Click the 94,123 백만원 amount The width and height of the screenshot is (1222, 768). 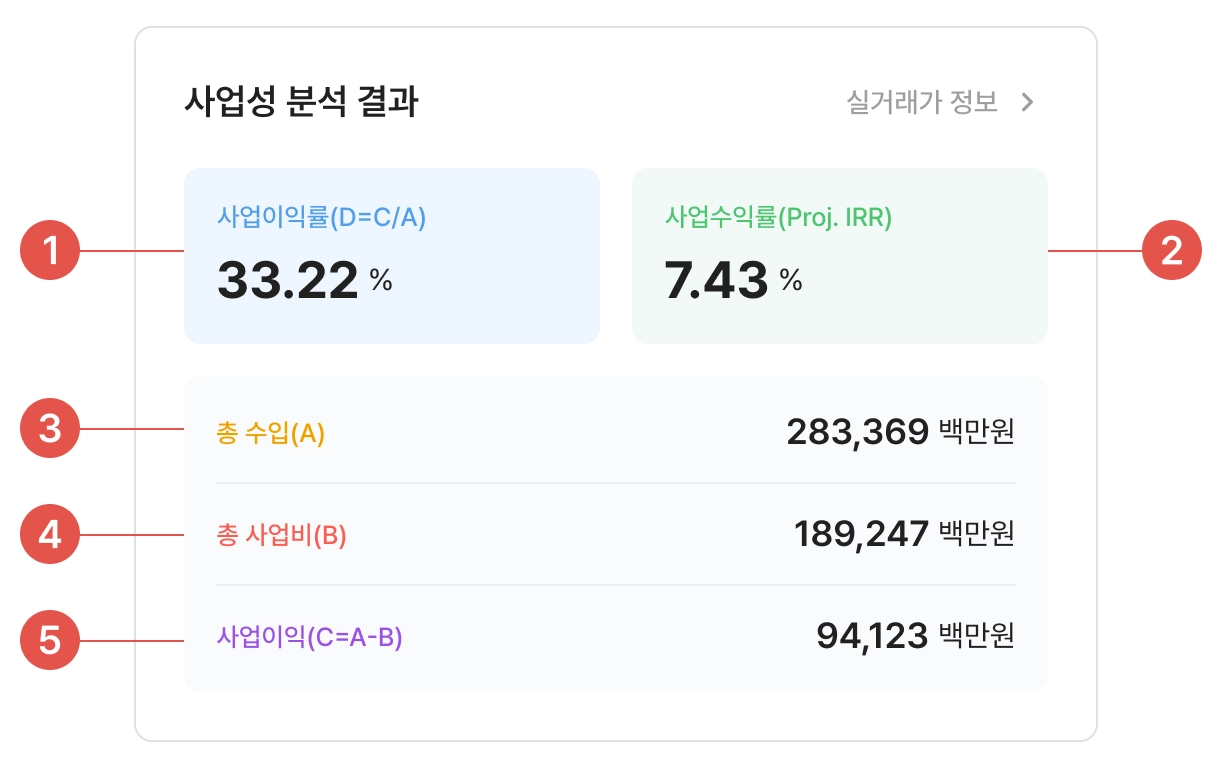click(915, 636)
